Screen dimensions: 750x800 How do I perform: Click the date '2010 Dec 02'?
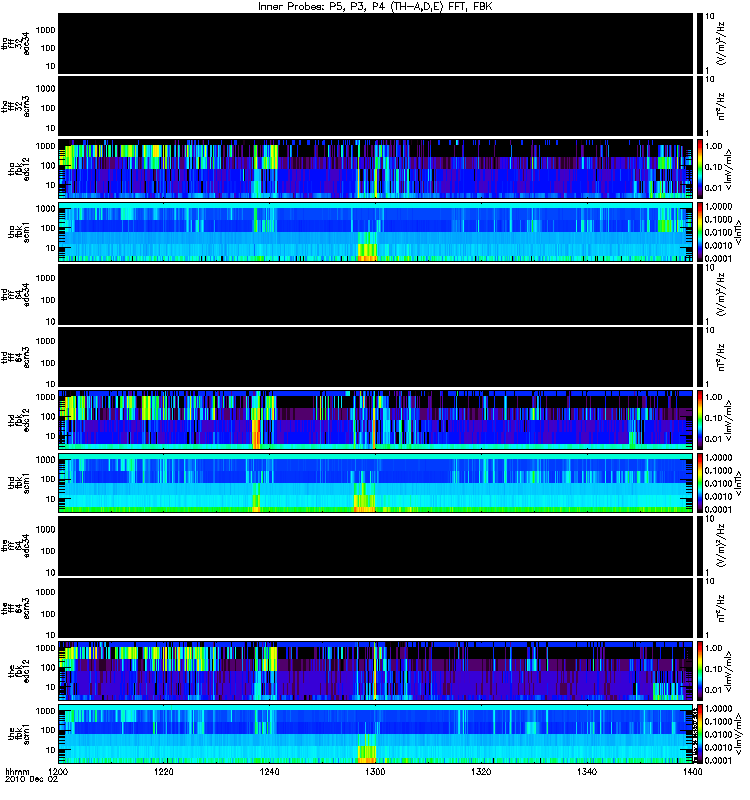pos(31,780)
